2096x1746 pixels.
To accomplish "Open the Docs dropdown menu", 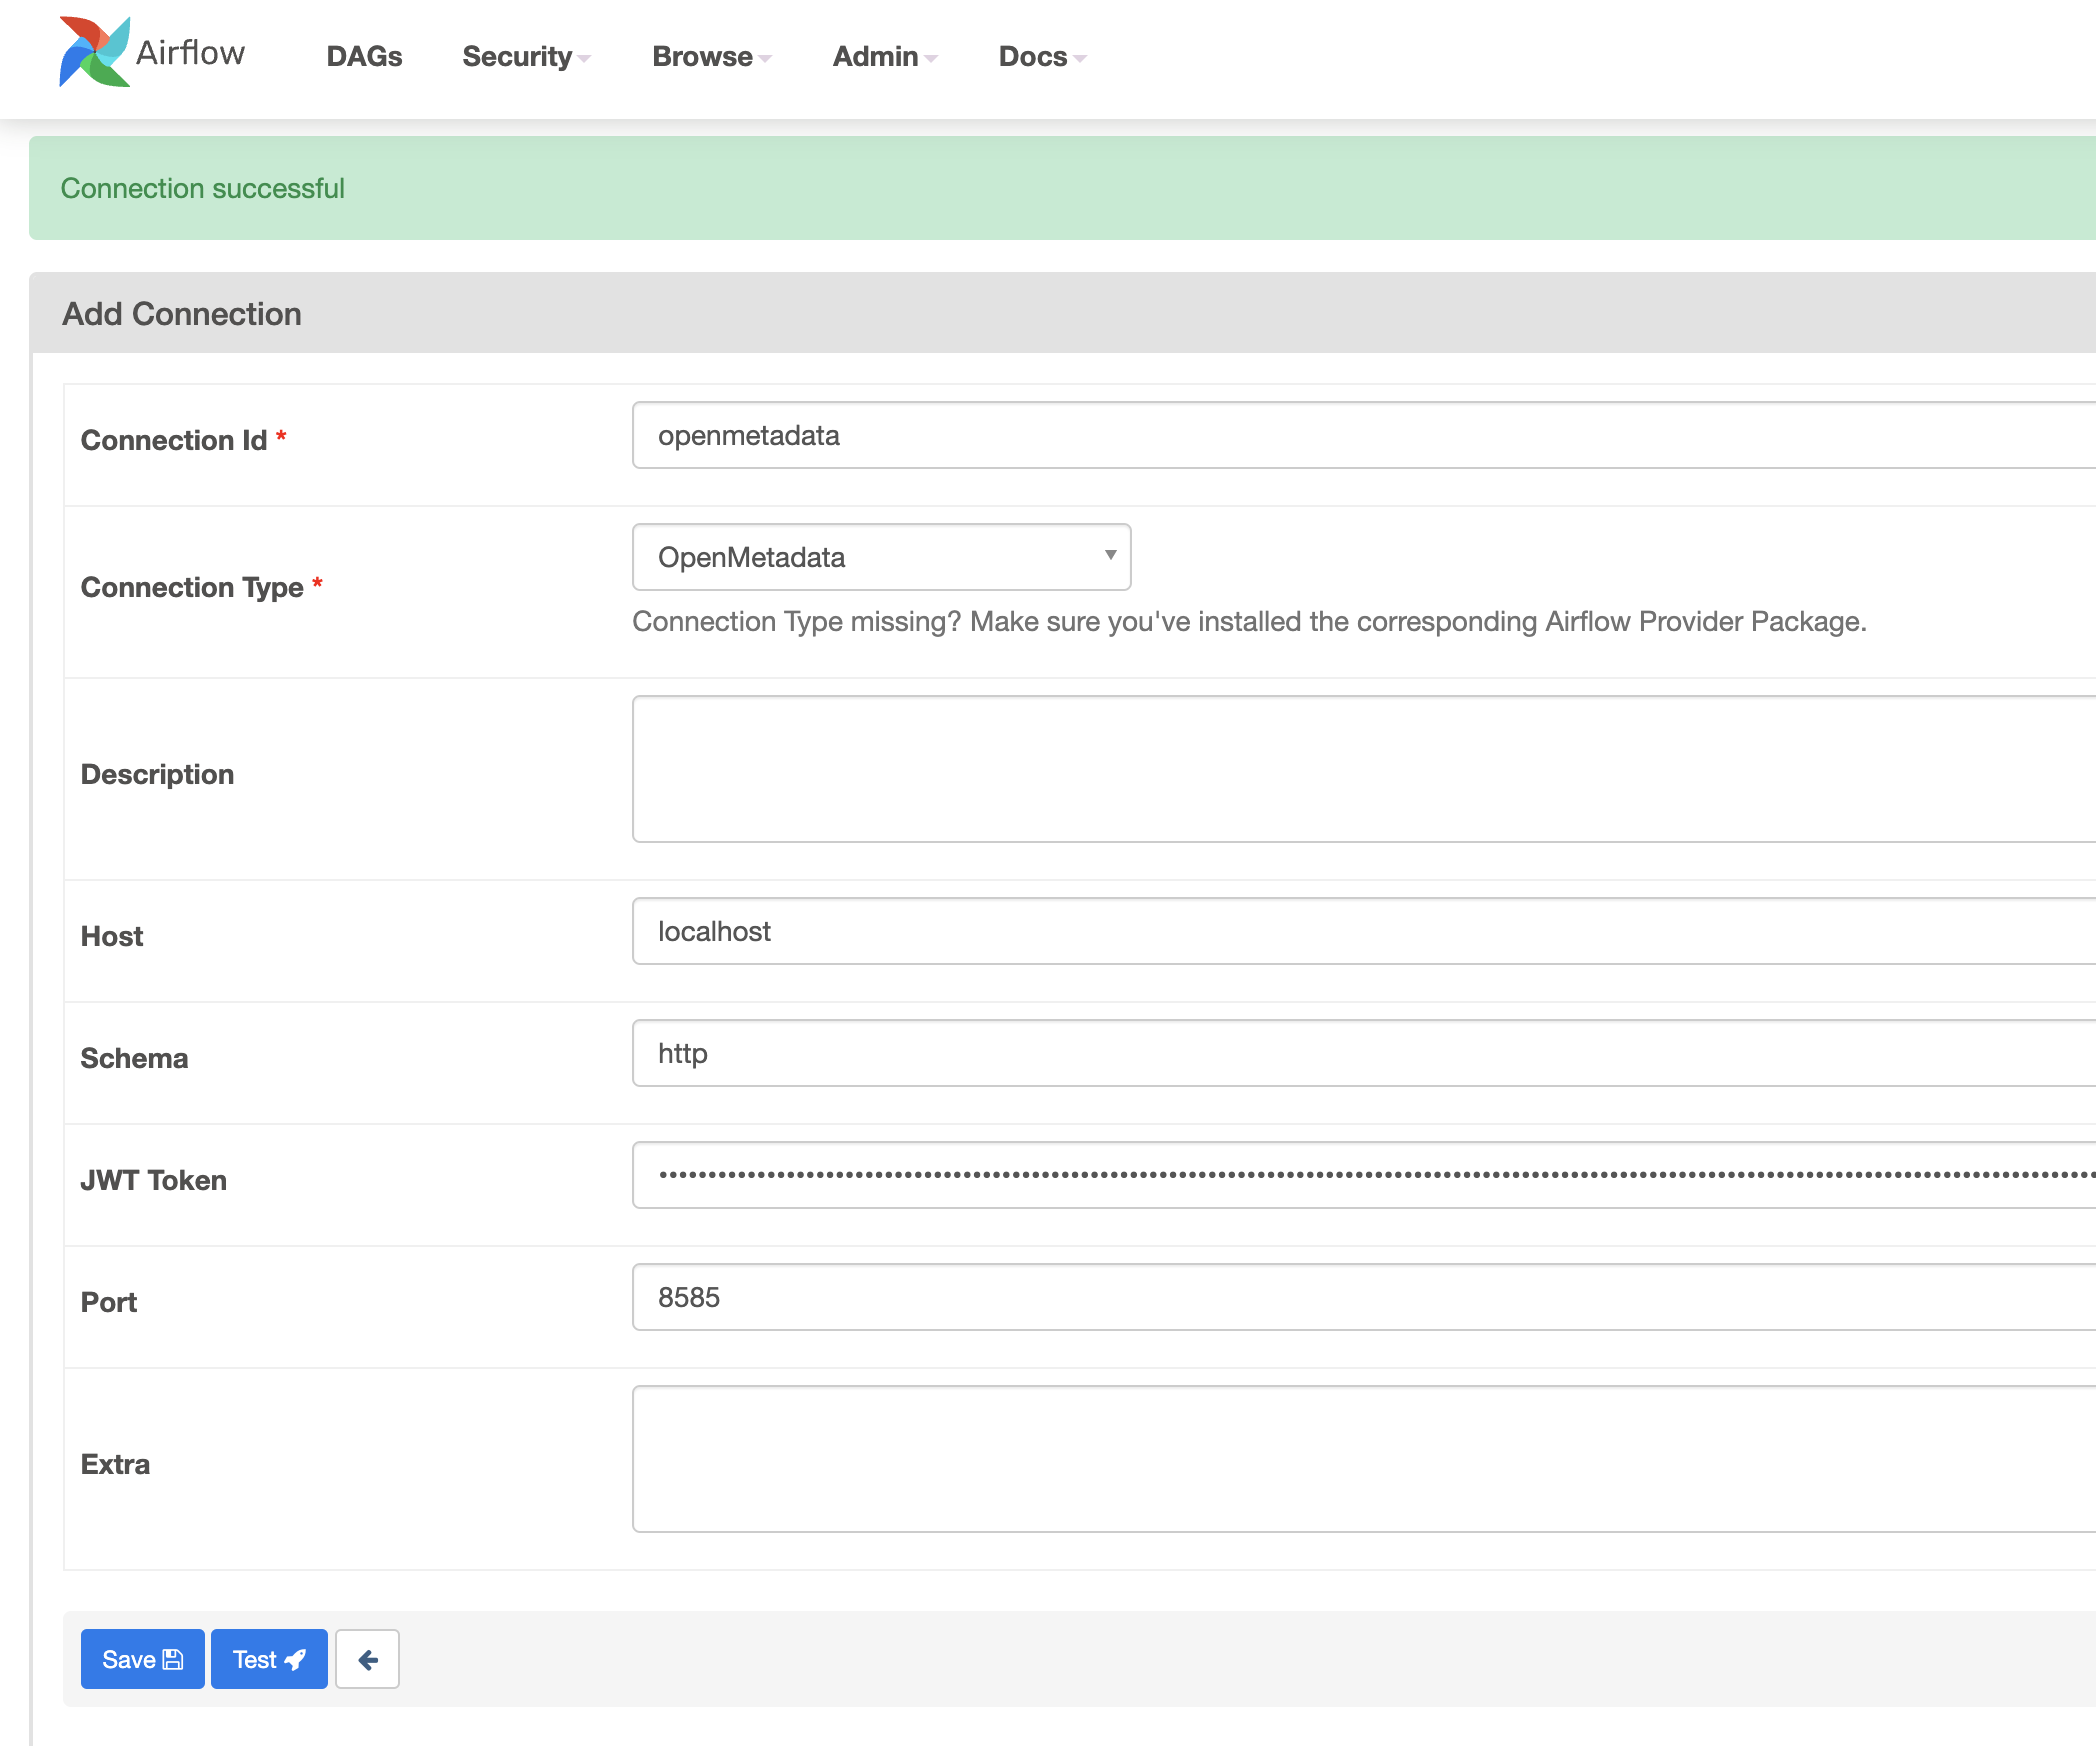I will click(1041, 57).
